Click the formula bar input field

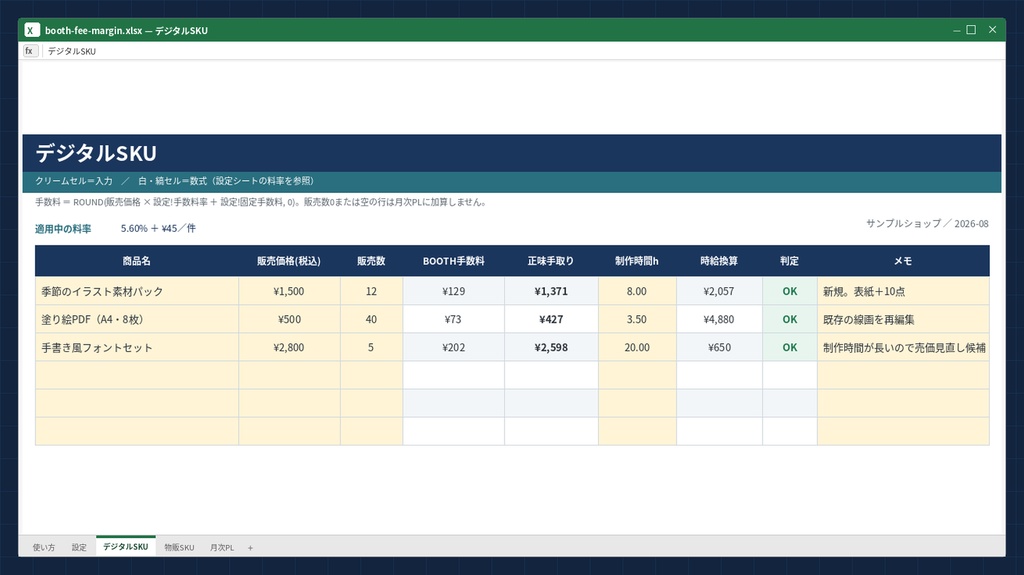coord(522,51)
